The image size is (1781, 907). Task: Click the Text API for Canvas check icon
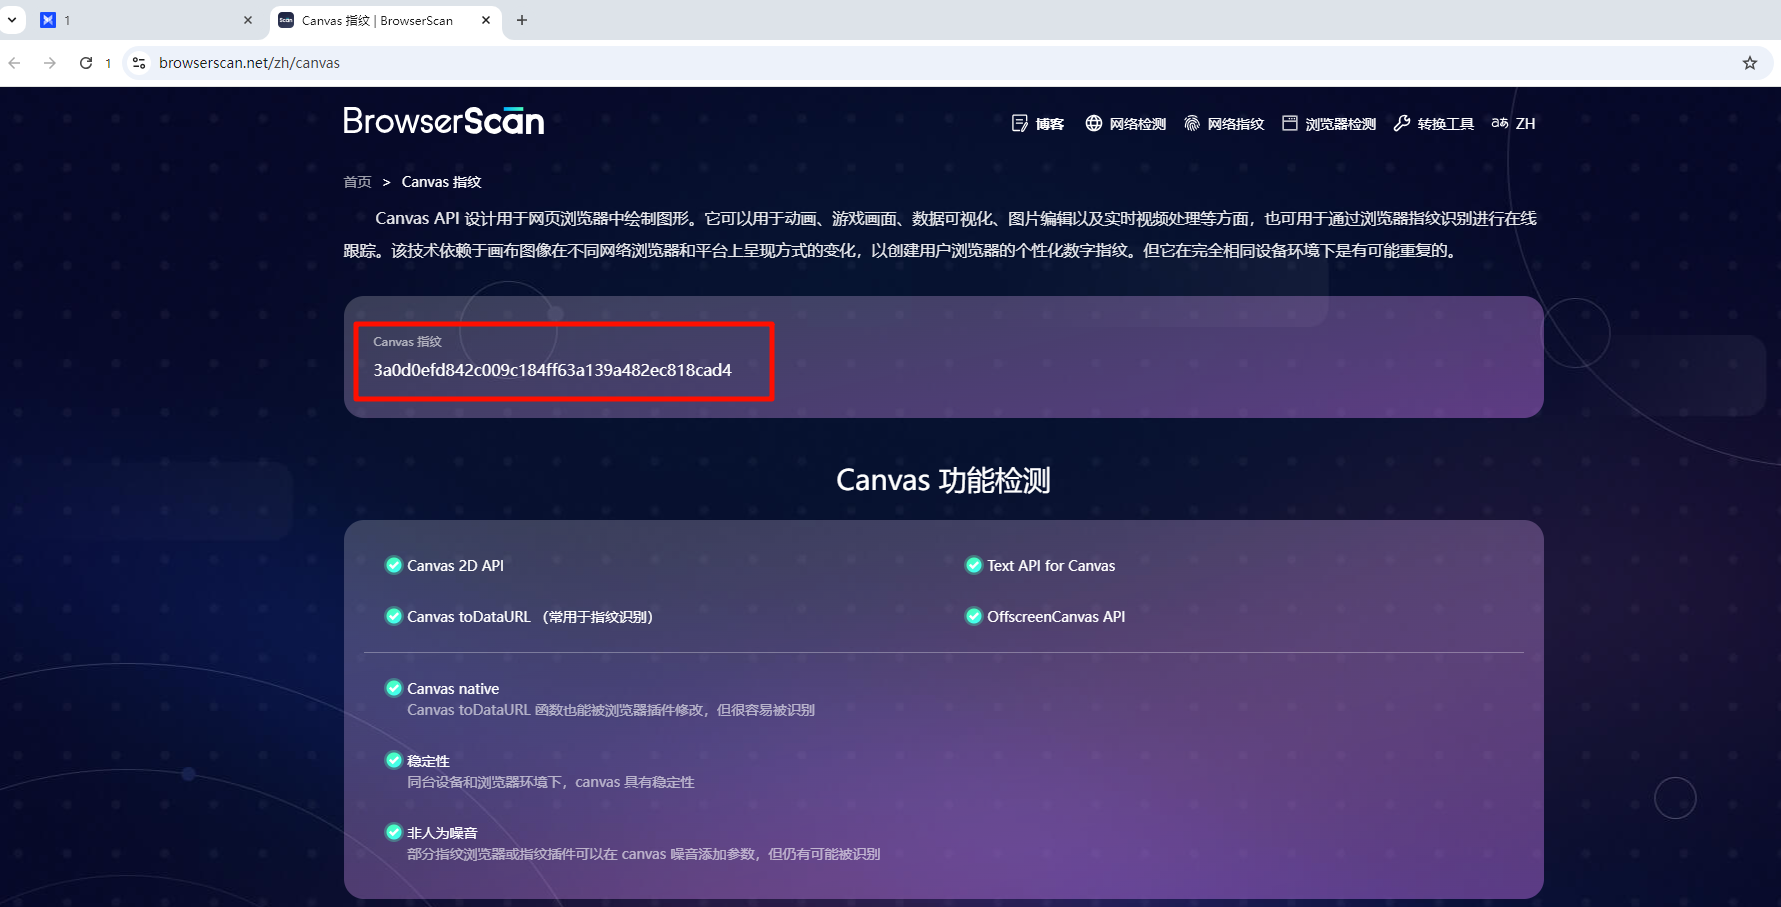tap(974, 565)
